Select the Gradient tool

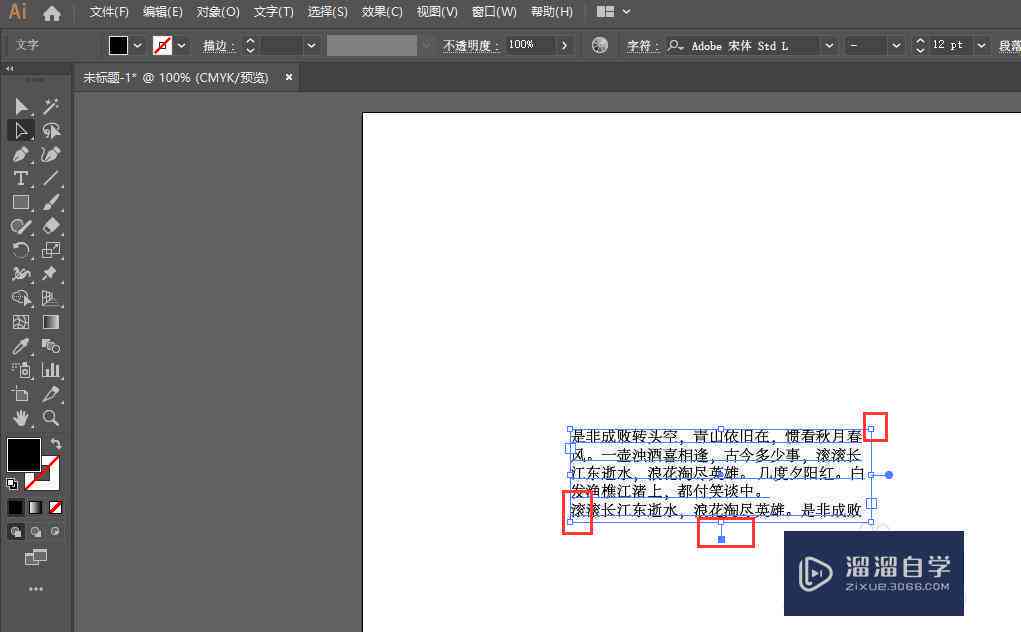(51, 322)
